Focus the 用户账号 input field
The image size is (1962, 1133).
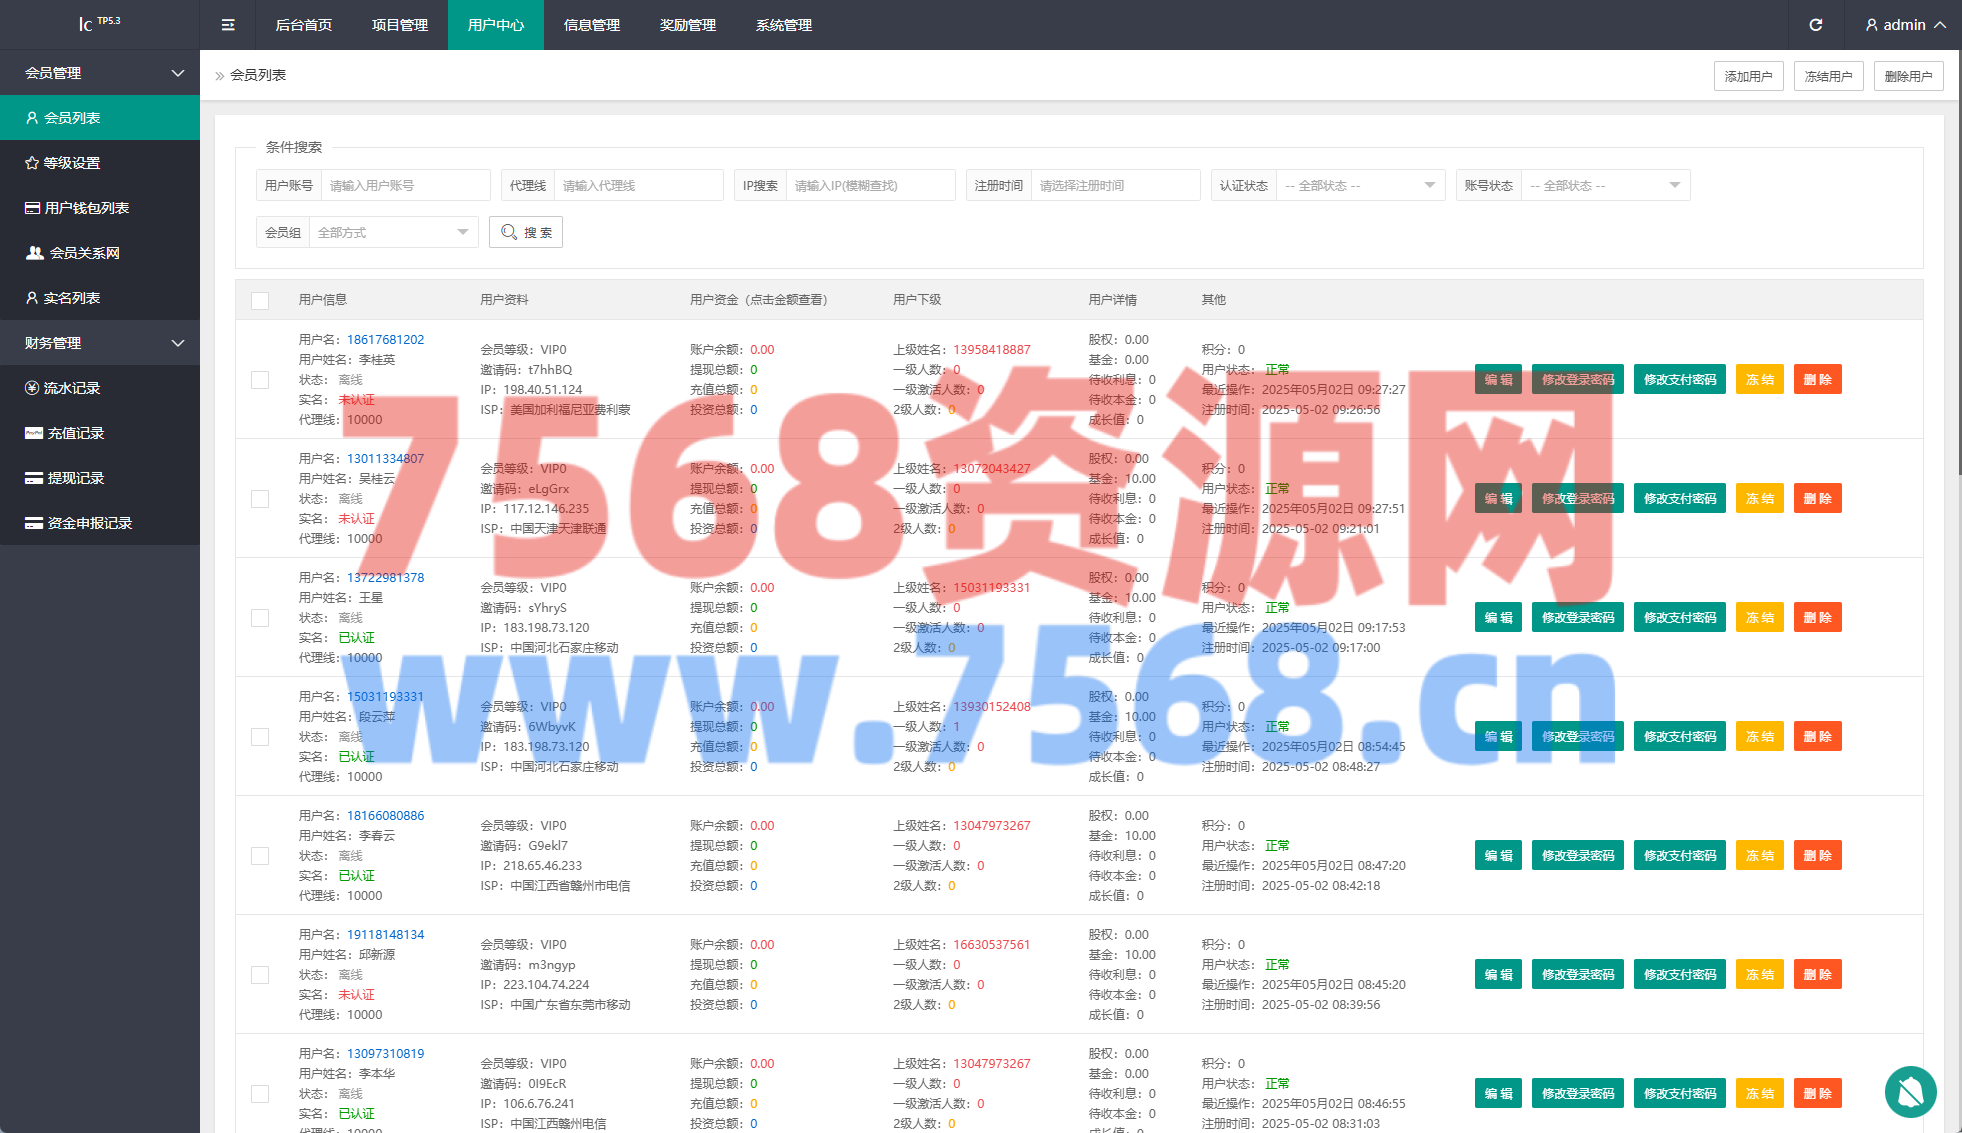[404, 186]
